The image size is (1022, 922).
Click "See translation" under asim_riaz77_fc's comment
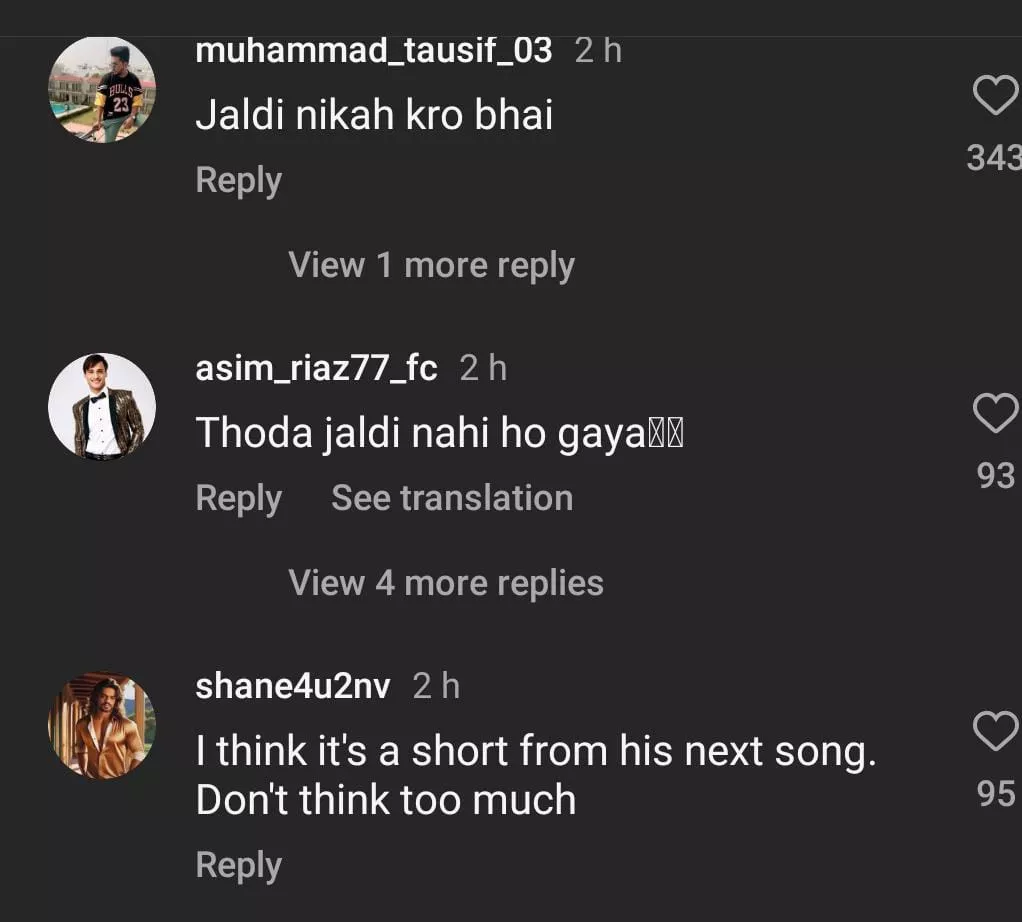click(x=452, y=498)
